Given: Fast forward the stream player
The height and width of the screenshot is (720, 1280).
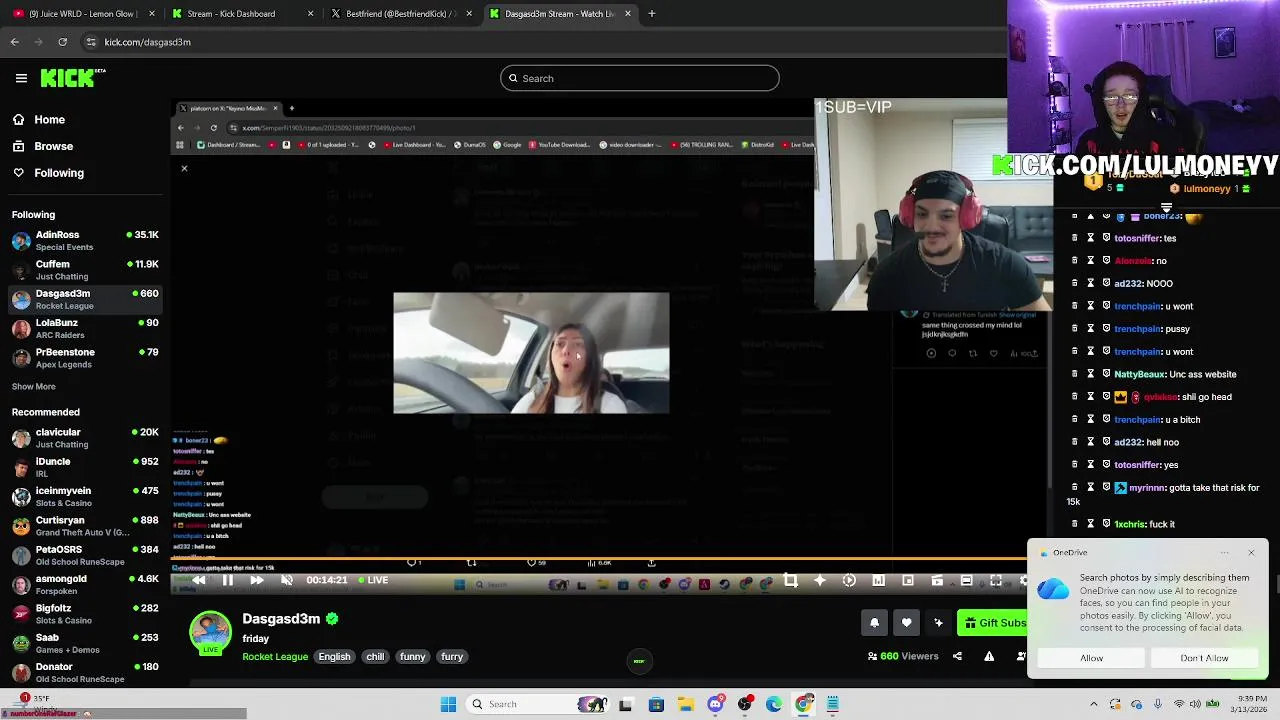Looking at the screenshot, I should point(257,580).
